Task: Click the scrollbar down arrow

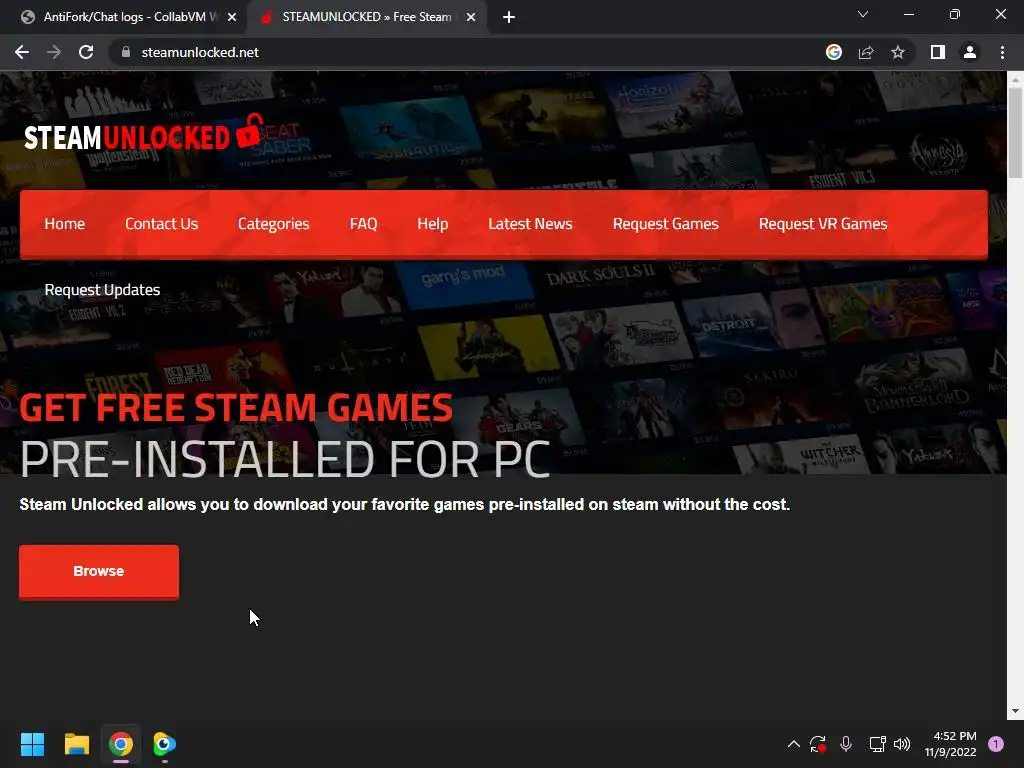Action: 1015,711
